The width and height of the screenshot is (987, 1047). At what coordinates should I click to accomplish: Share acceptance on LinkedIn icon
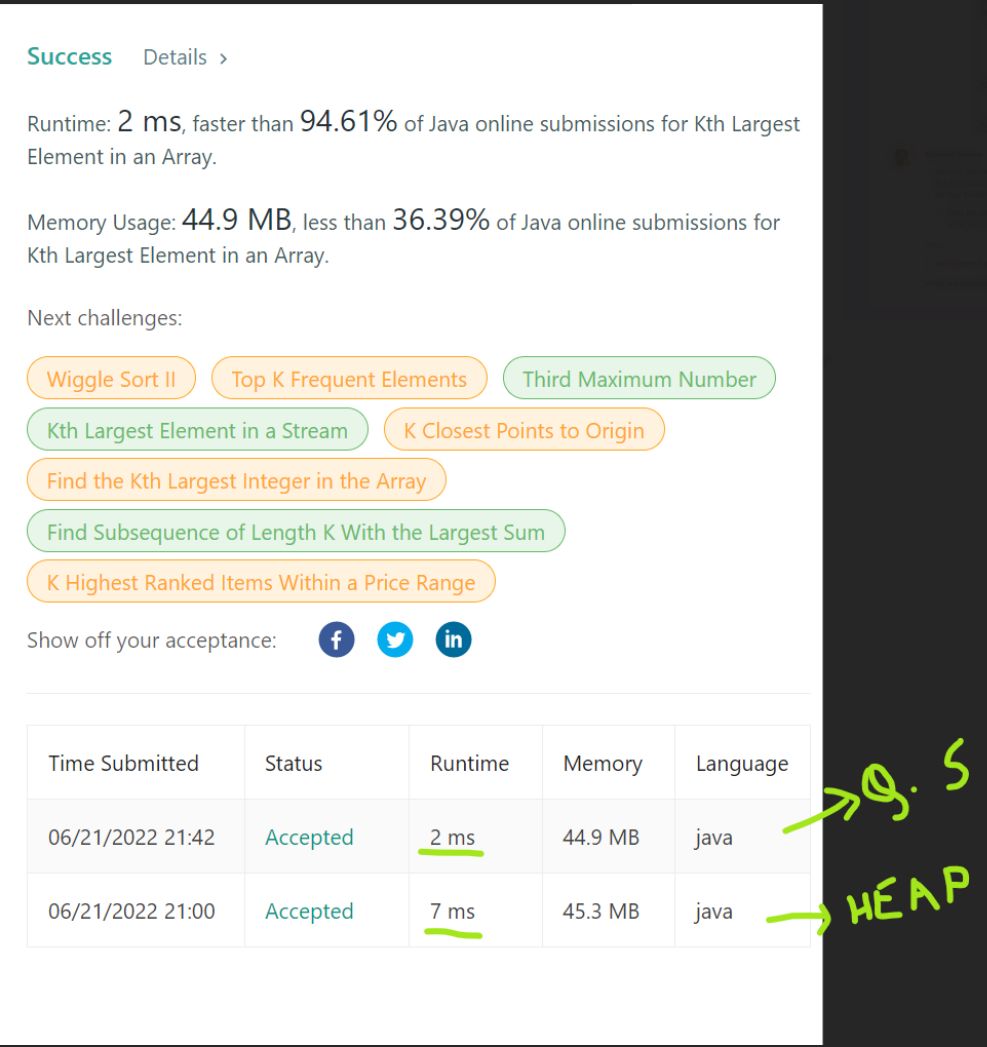tap(453, 640)
